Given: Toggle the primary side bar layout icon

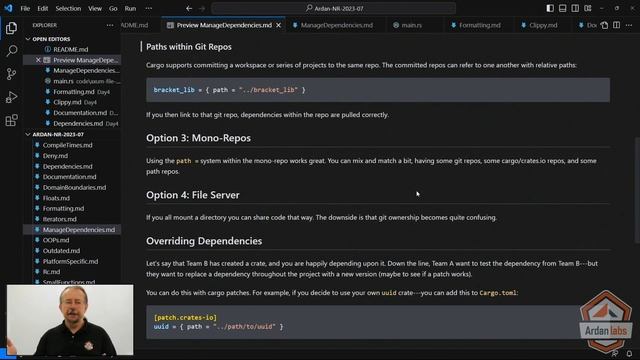Looking at the screenshot, I should (550, 8).
